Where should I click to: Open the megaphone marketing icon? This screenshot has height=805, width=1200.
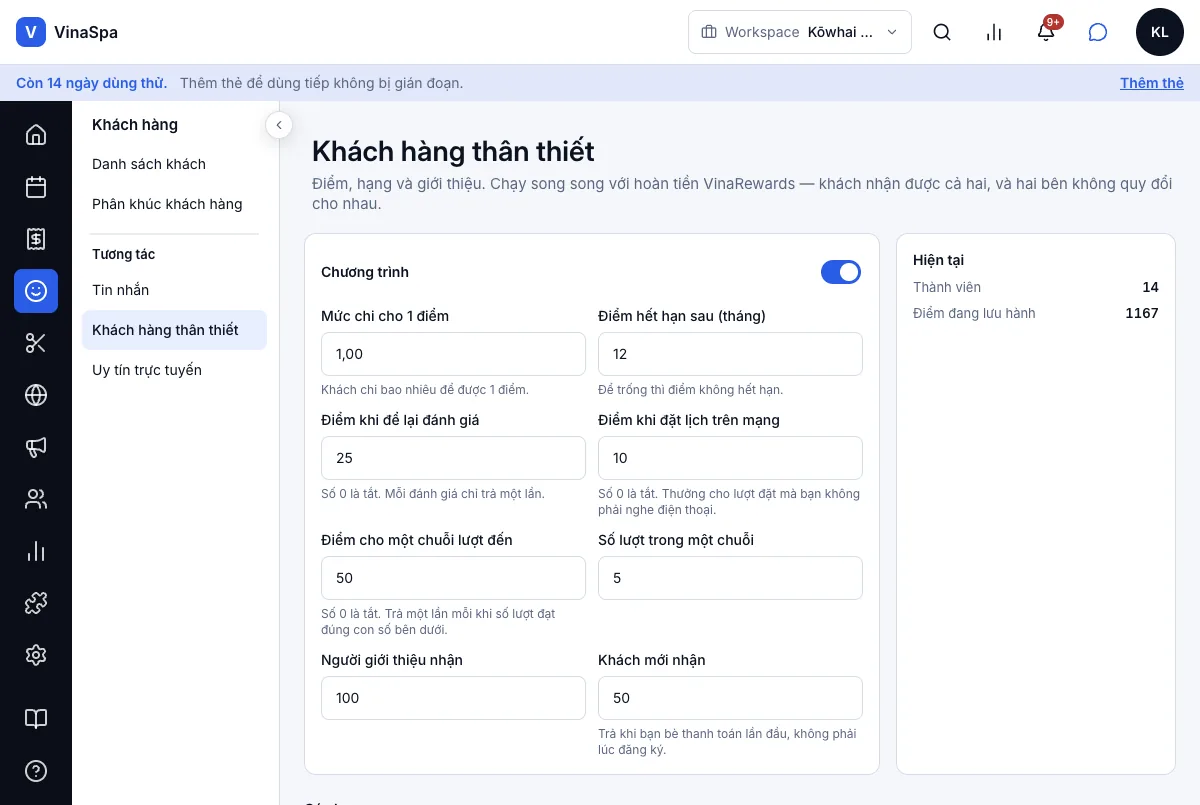[36, 447]
